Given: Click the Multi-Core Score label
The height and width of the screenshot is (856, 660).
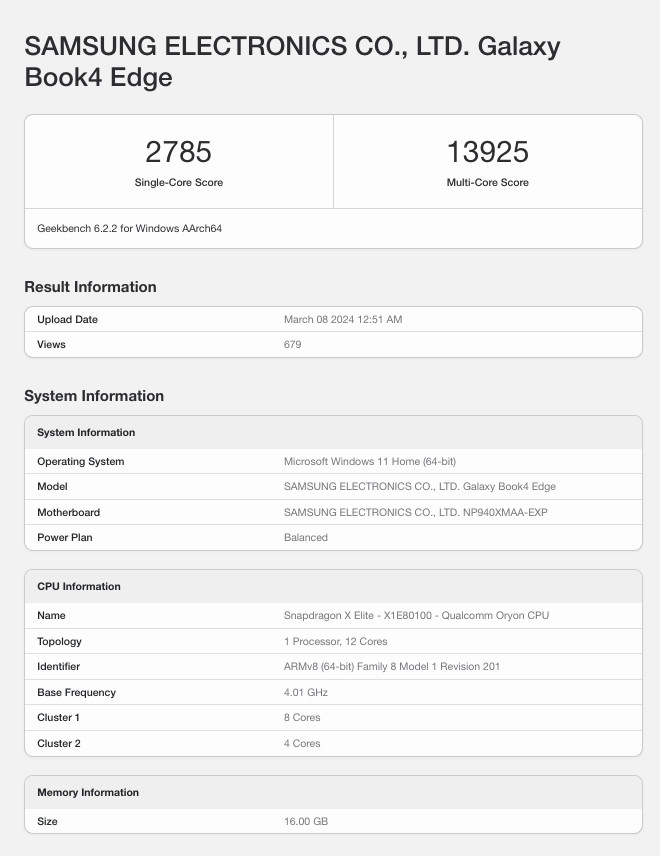Looking at the screenshot, I should point(487,182).
